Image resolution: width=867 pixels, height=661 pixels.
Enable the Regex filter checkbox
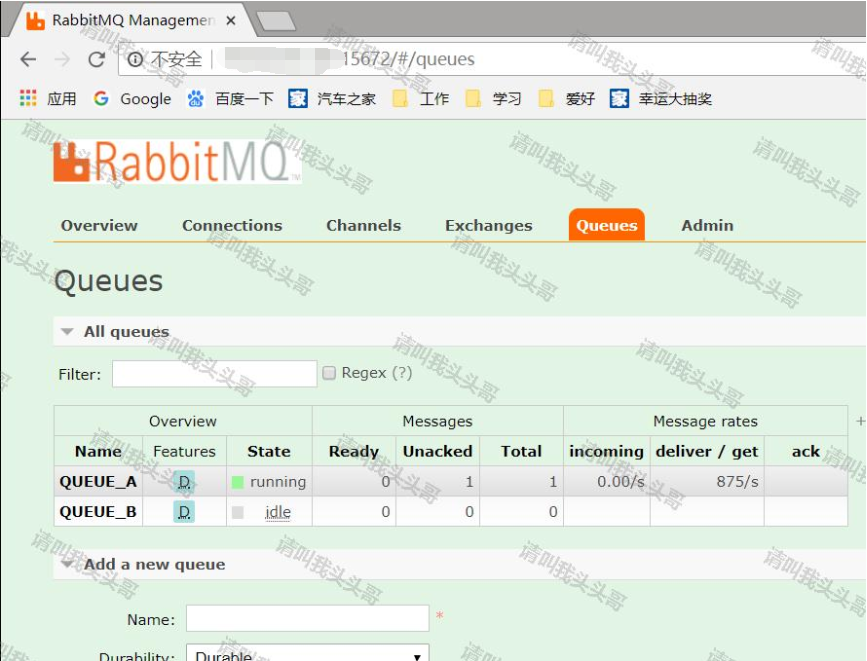coord(329,373)
